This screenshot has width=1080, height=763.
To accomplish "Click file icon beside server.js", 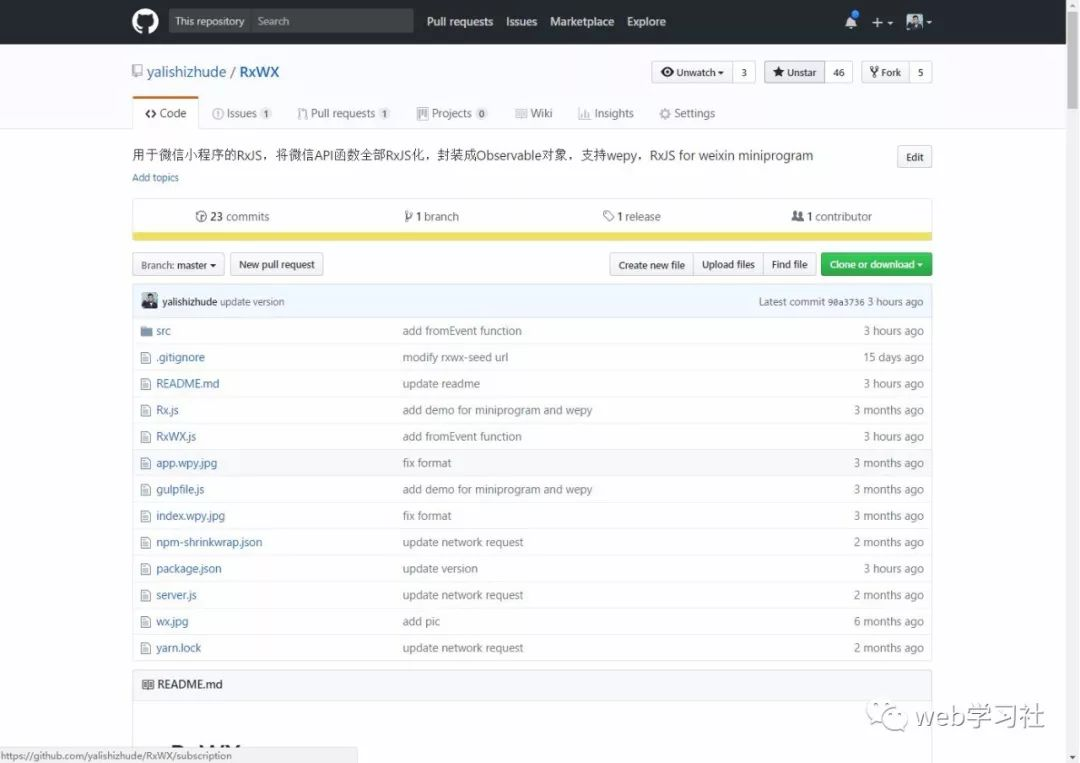I will [145, 595].
